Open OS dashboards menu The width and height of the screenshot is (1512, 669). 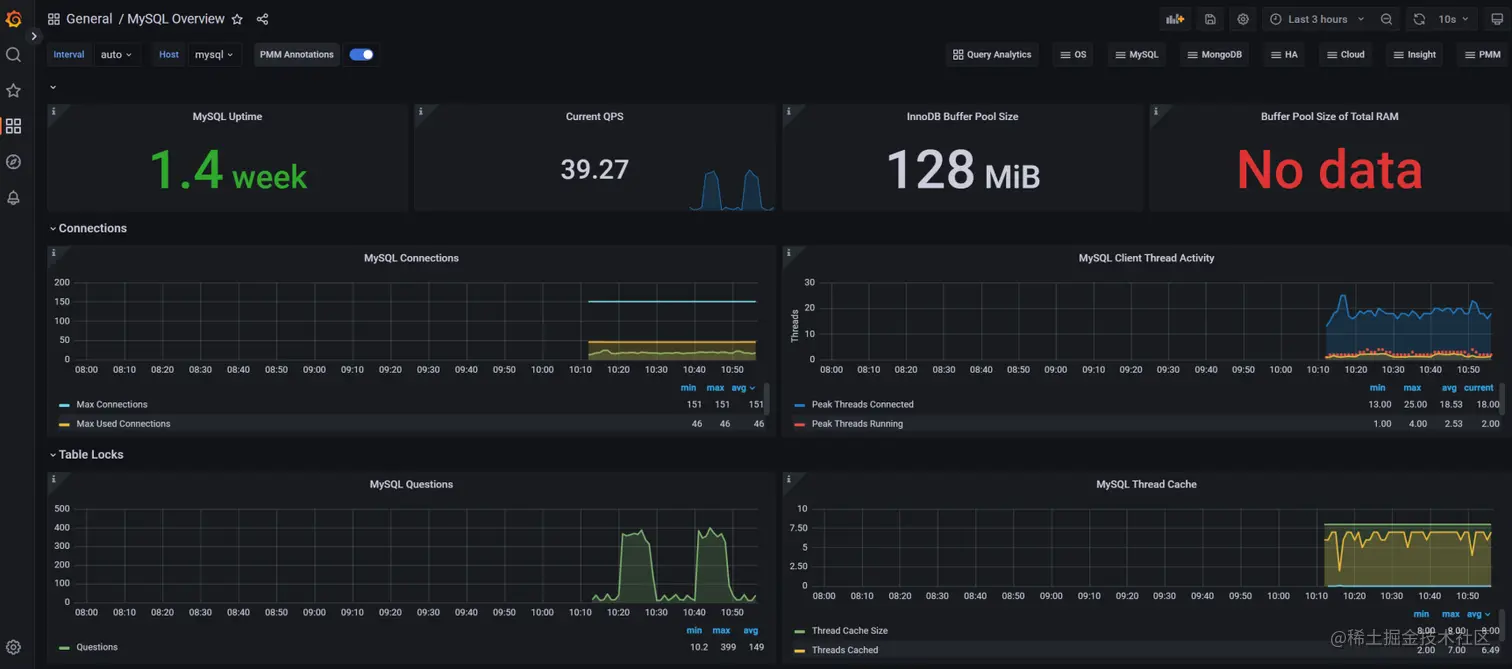[x=1073, y=55]
